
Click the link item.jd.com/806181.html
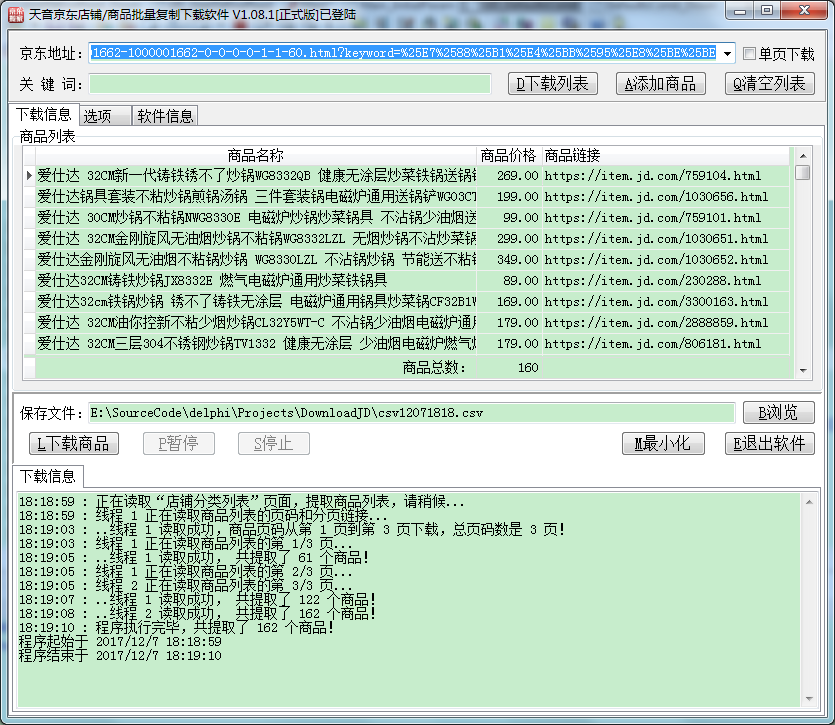(x=652, y=344)
